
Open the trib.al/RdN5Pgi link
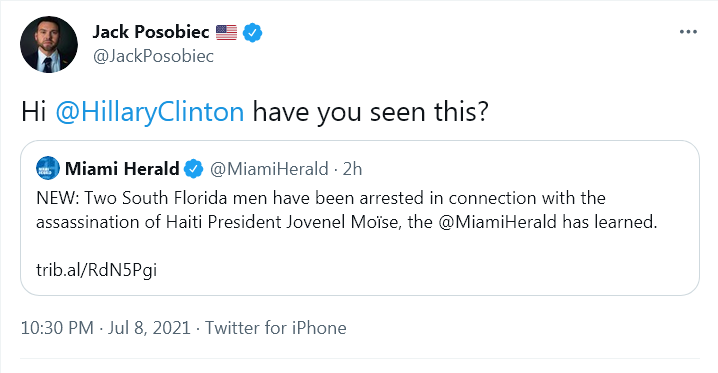pos(97,270)
